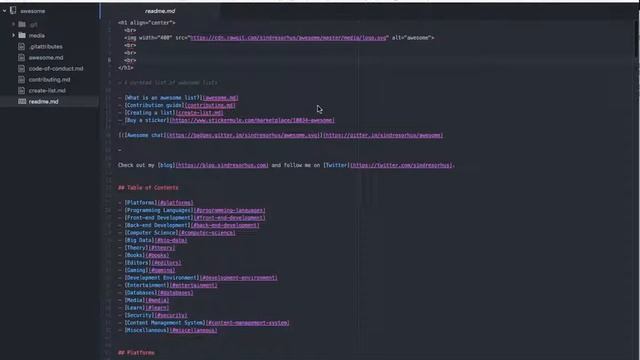This screenshot has width=640, height=360.
Task: Click the '[What is an awesome list?]' text
Action: 163,98
